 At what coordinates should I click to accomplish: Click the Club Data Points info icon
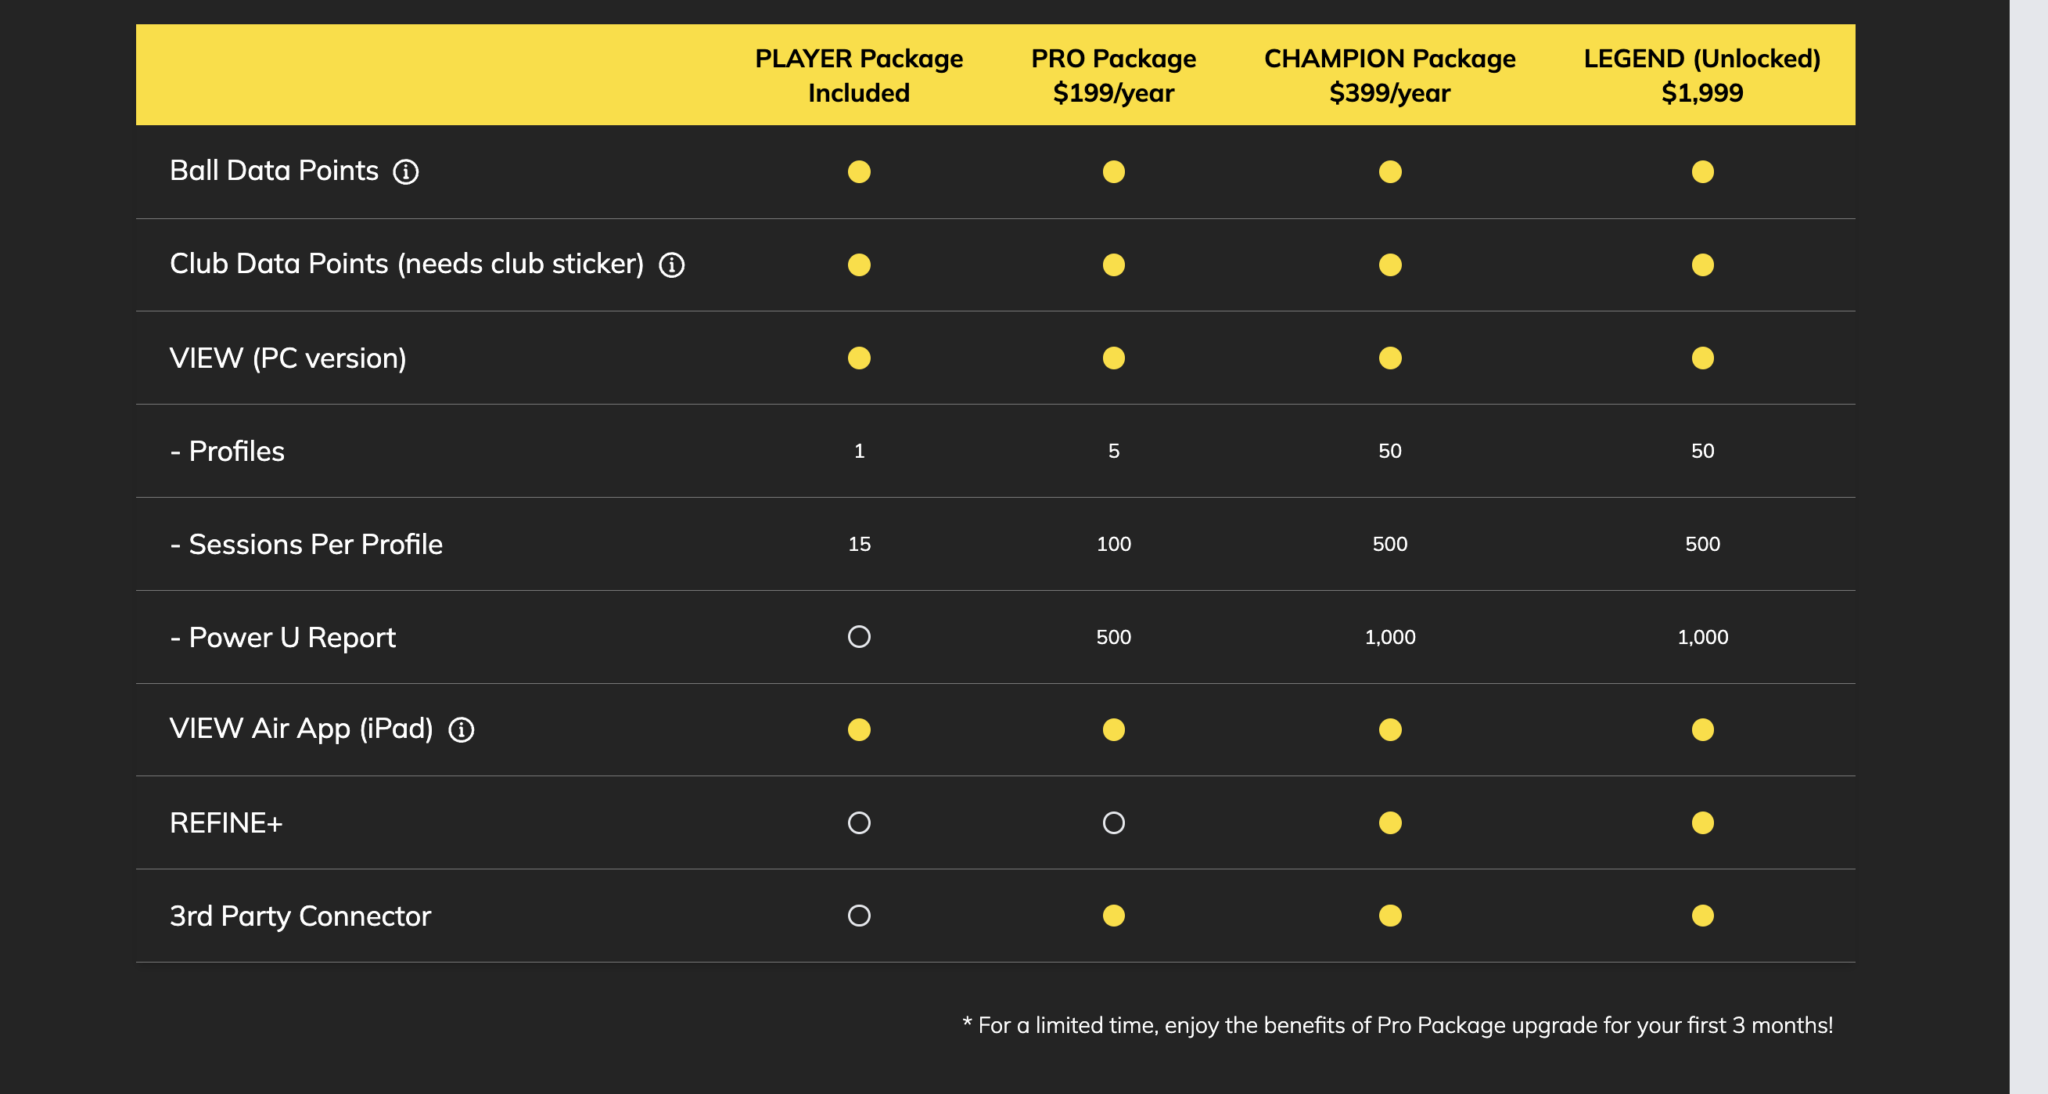tap(672, 265)
